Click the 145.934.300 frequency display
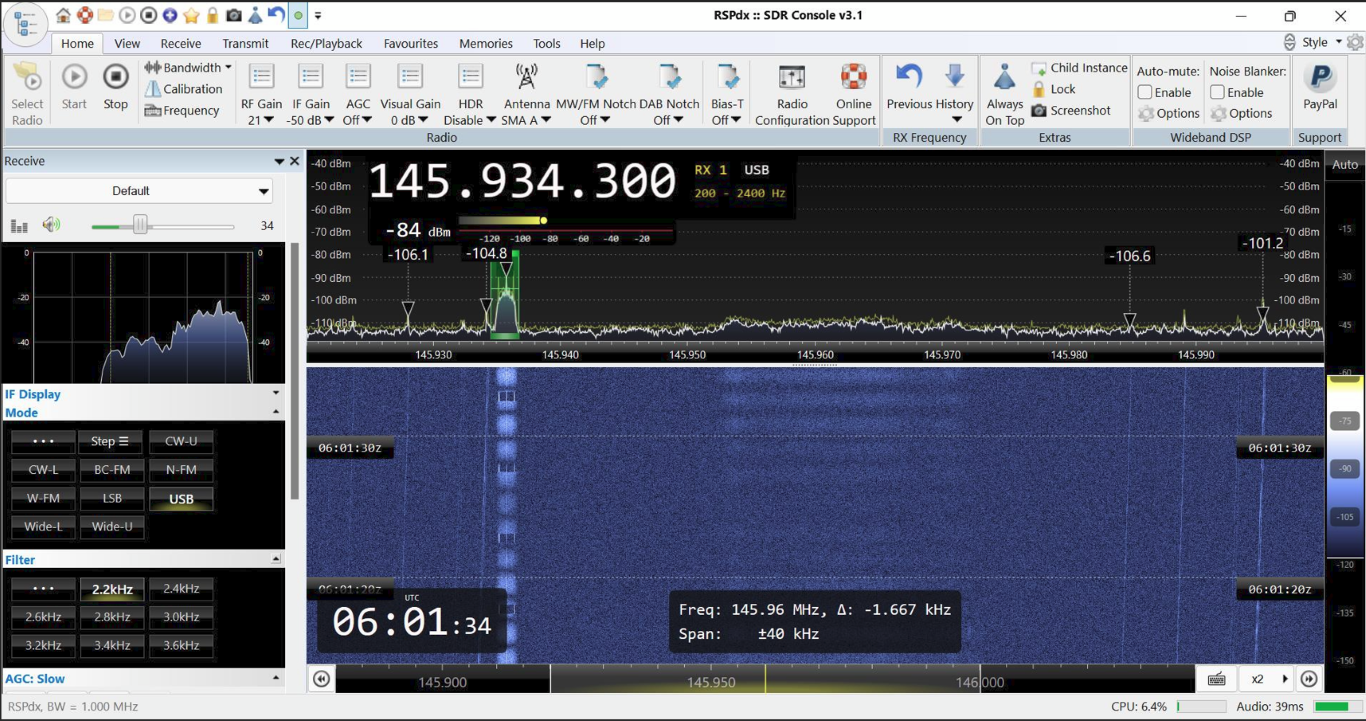This screenshot has height=721, width=1366. coord(523,181)
